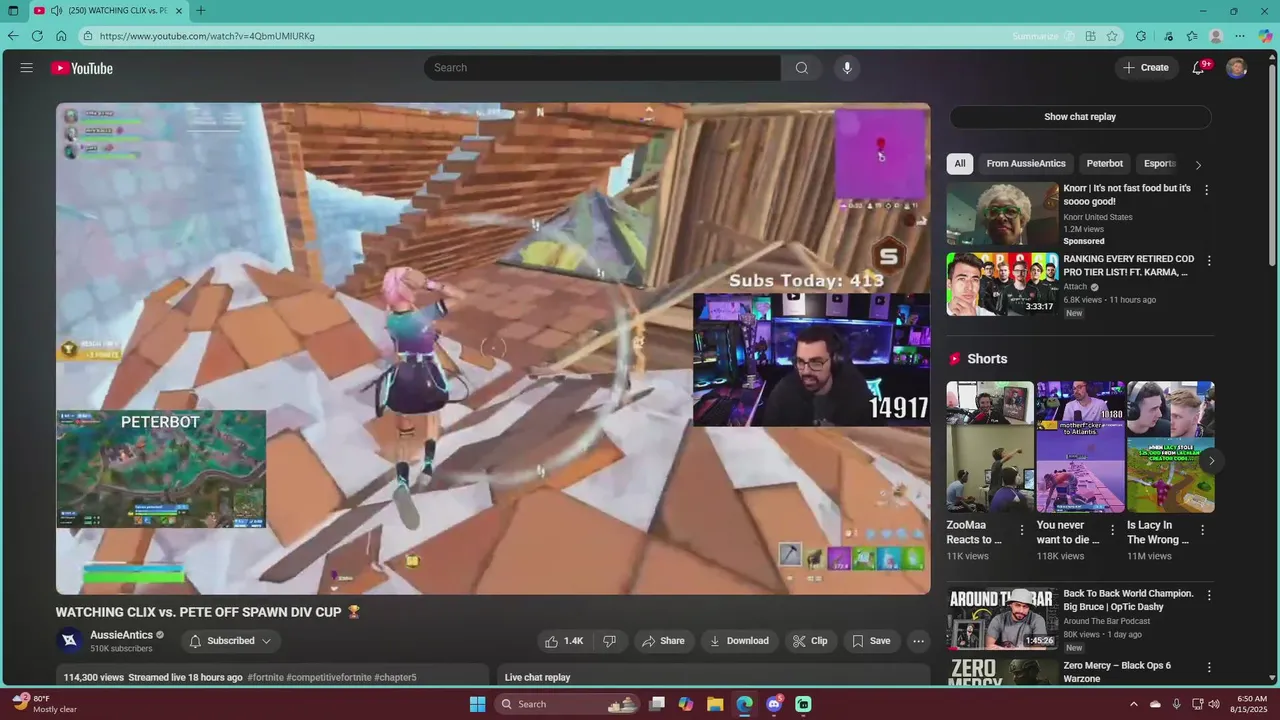The height and width of the screenshot is (720, 1280).
Task: Open options for RANKING EVERY RETIRED COD video
Action: tap(1209, 261)
